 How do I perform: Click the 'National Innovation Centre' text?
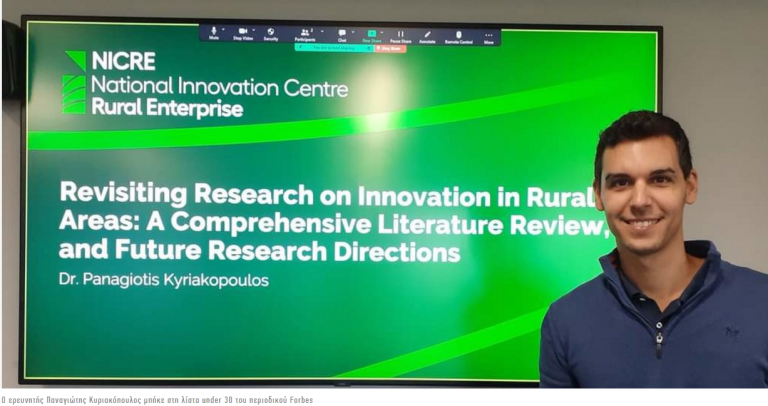(x=219, y=87)
